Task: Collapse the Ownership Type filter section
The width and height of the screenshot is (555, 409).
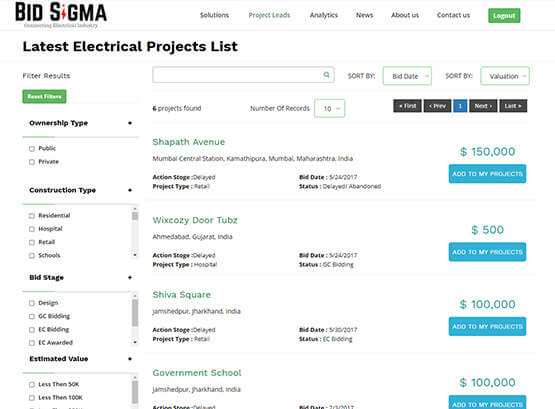Action: point(130,123)
